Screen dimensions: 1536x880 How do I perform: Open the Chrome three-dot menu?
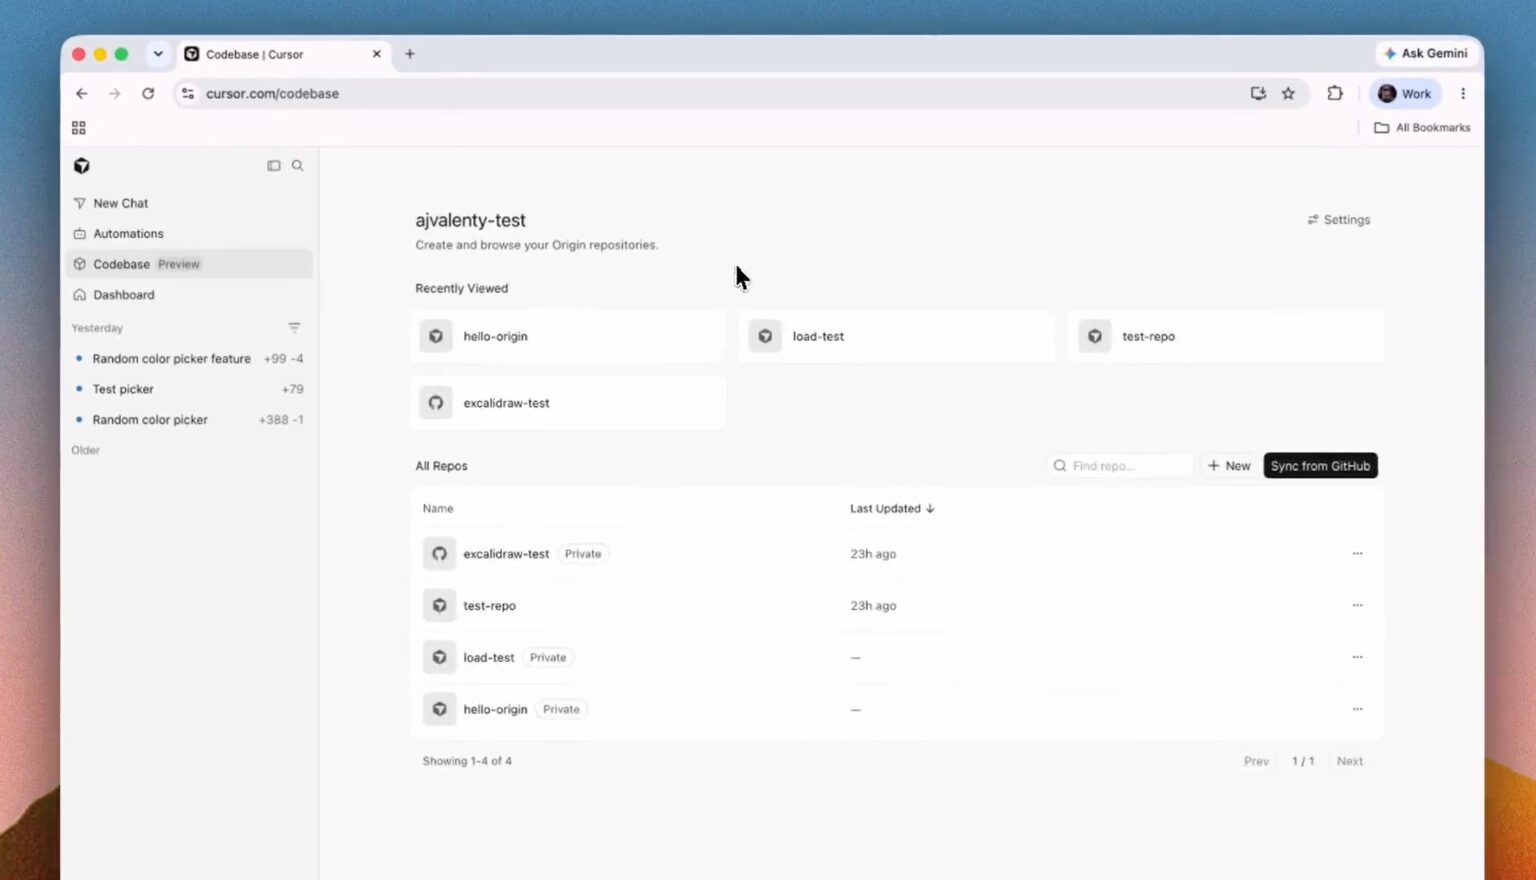tap(1463, 94)
